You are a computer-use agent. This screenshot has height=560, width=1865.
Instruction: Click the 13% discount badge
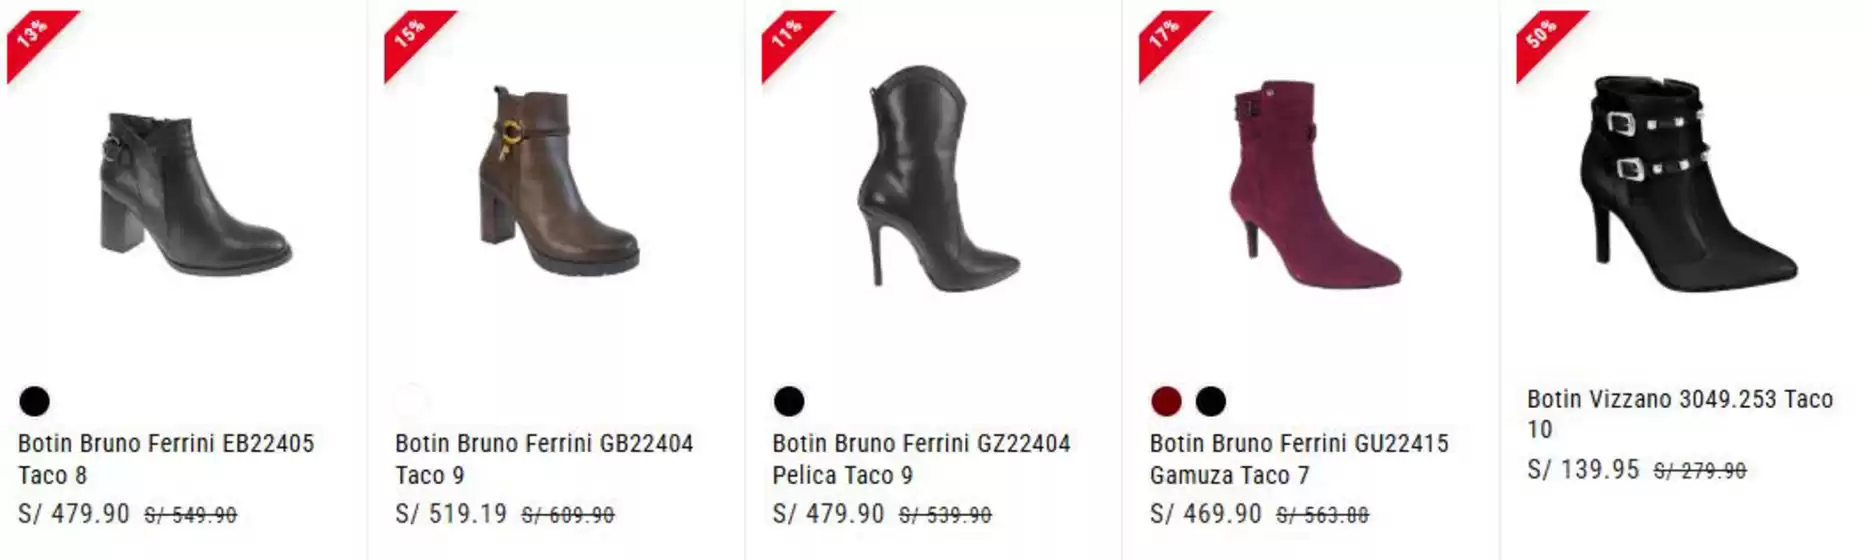click(32, 35)
